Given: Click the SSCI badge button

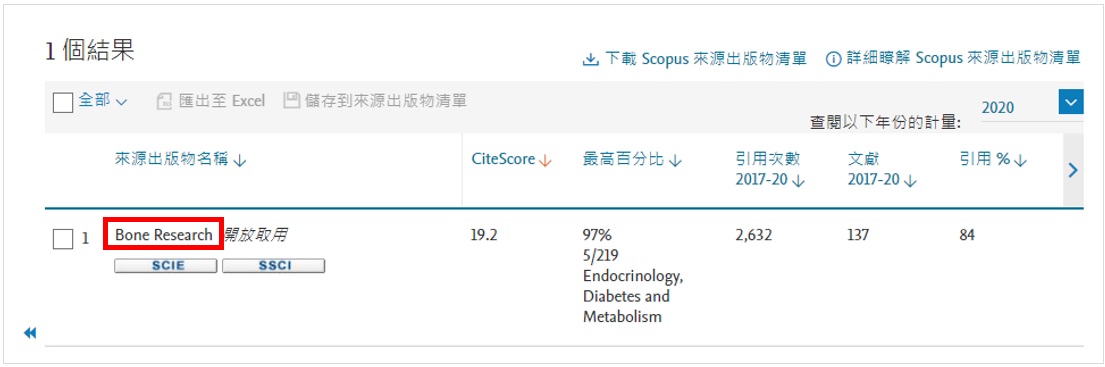Looking at the screenshot, I should [x=273, y=266].
